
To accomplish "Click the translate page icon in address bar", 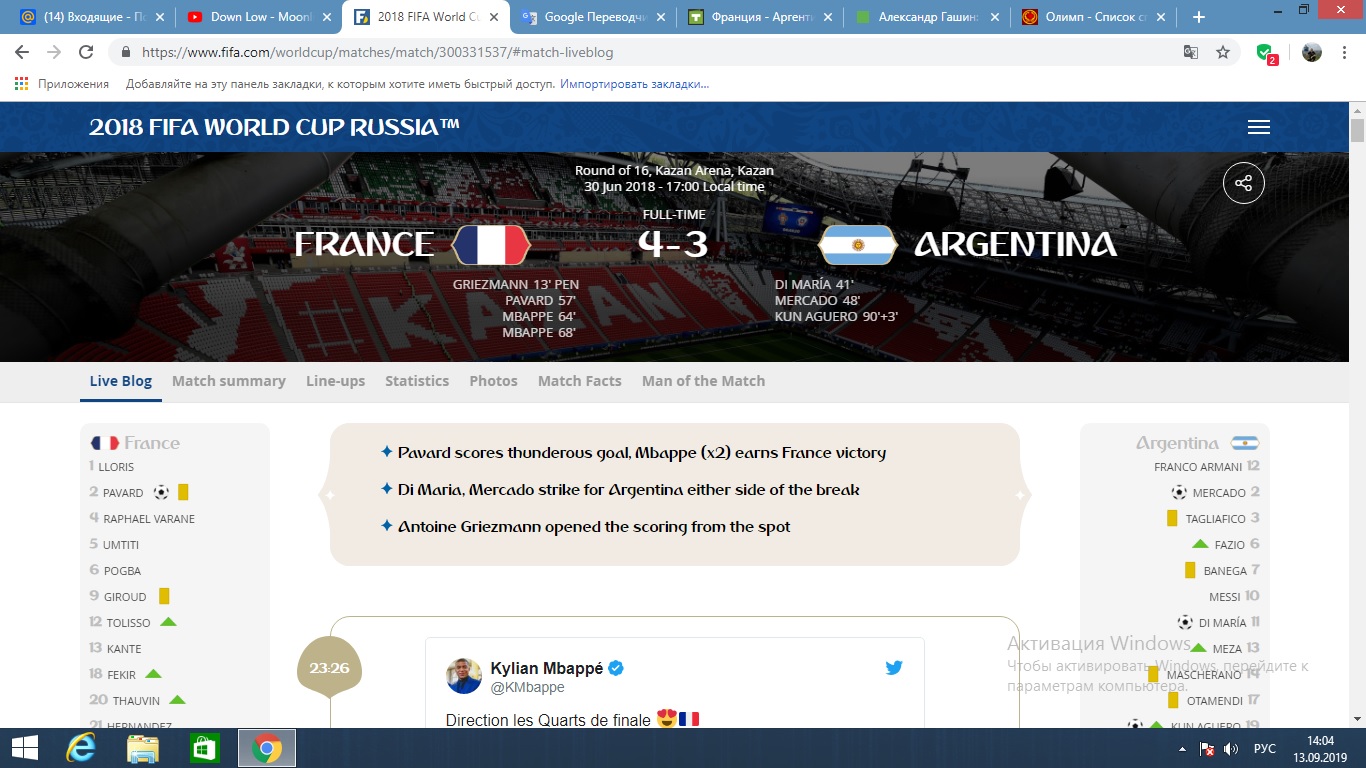I will (1191, 52).
